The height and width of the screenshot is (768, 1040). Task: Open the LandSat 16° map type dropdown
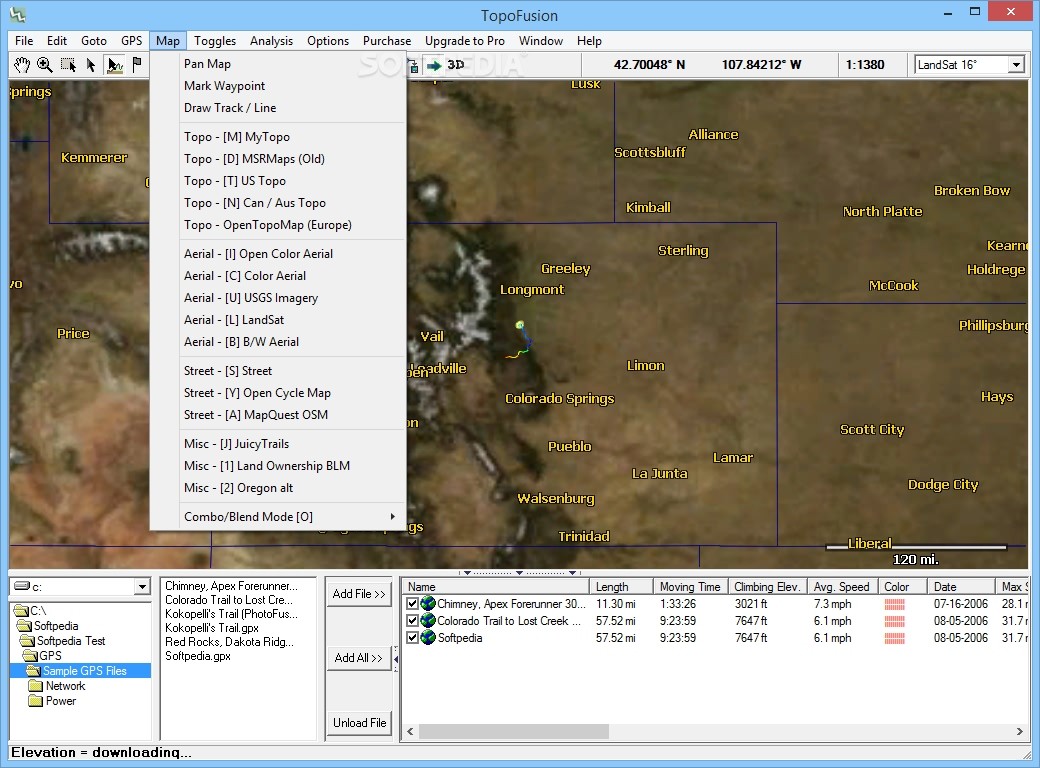[1016, 65]
